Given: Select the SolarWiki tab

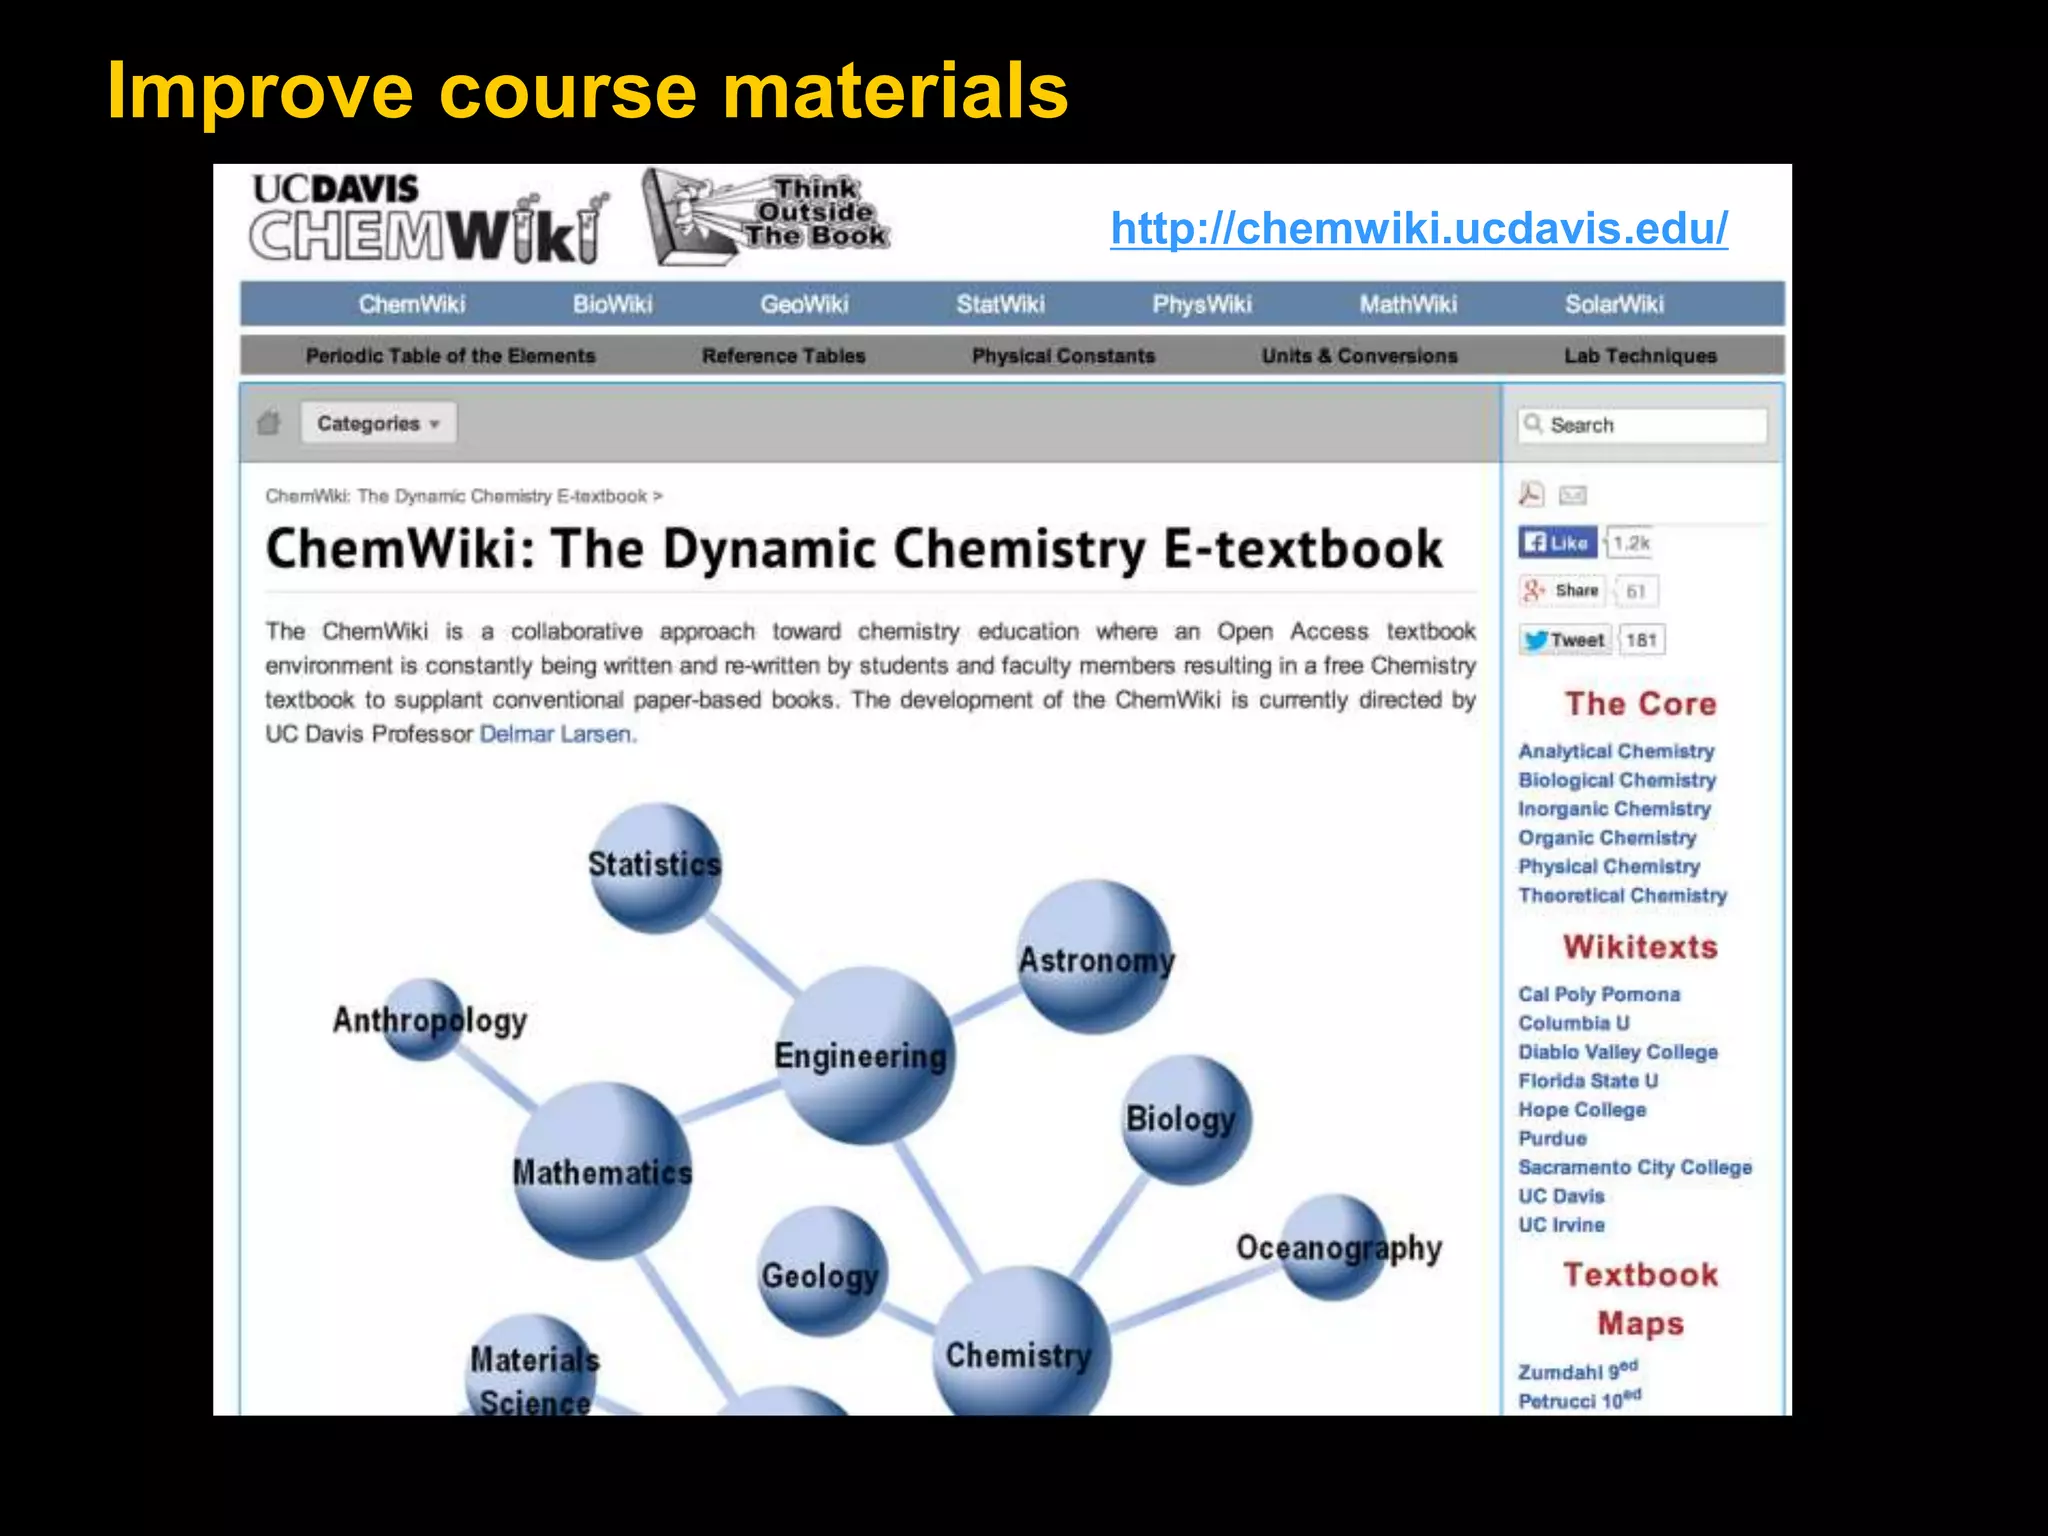Looking at the screenshot, I should [1614, 304].
